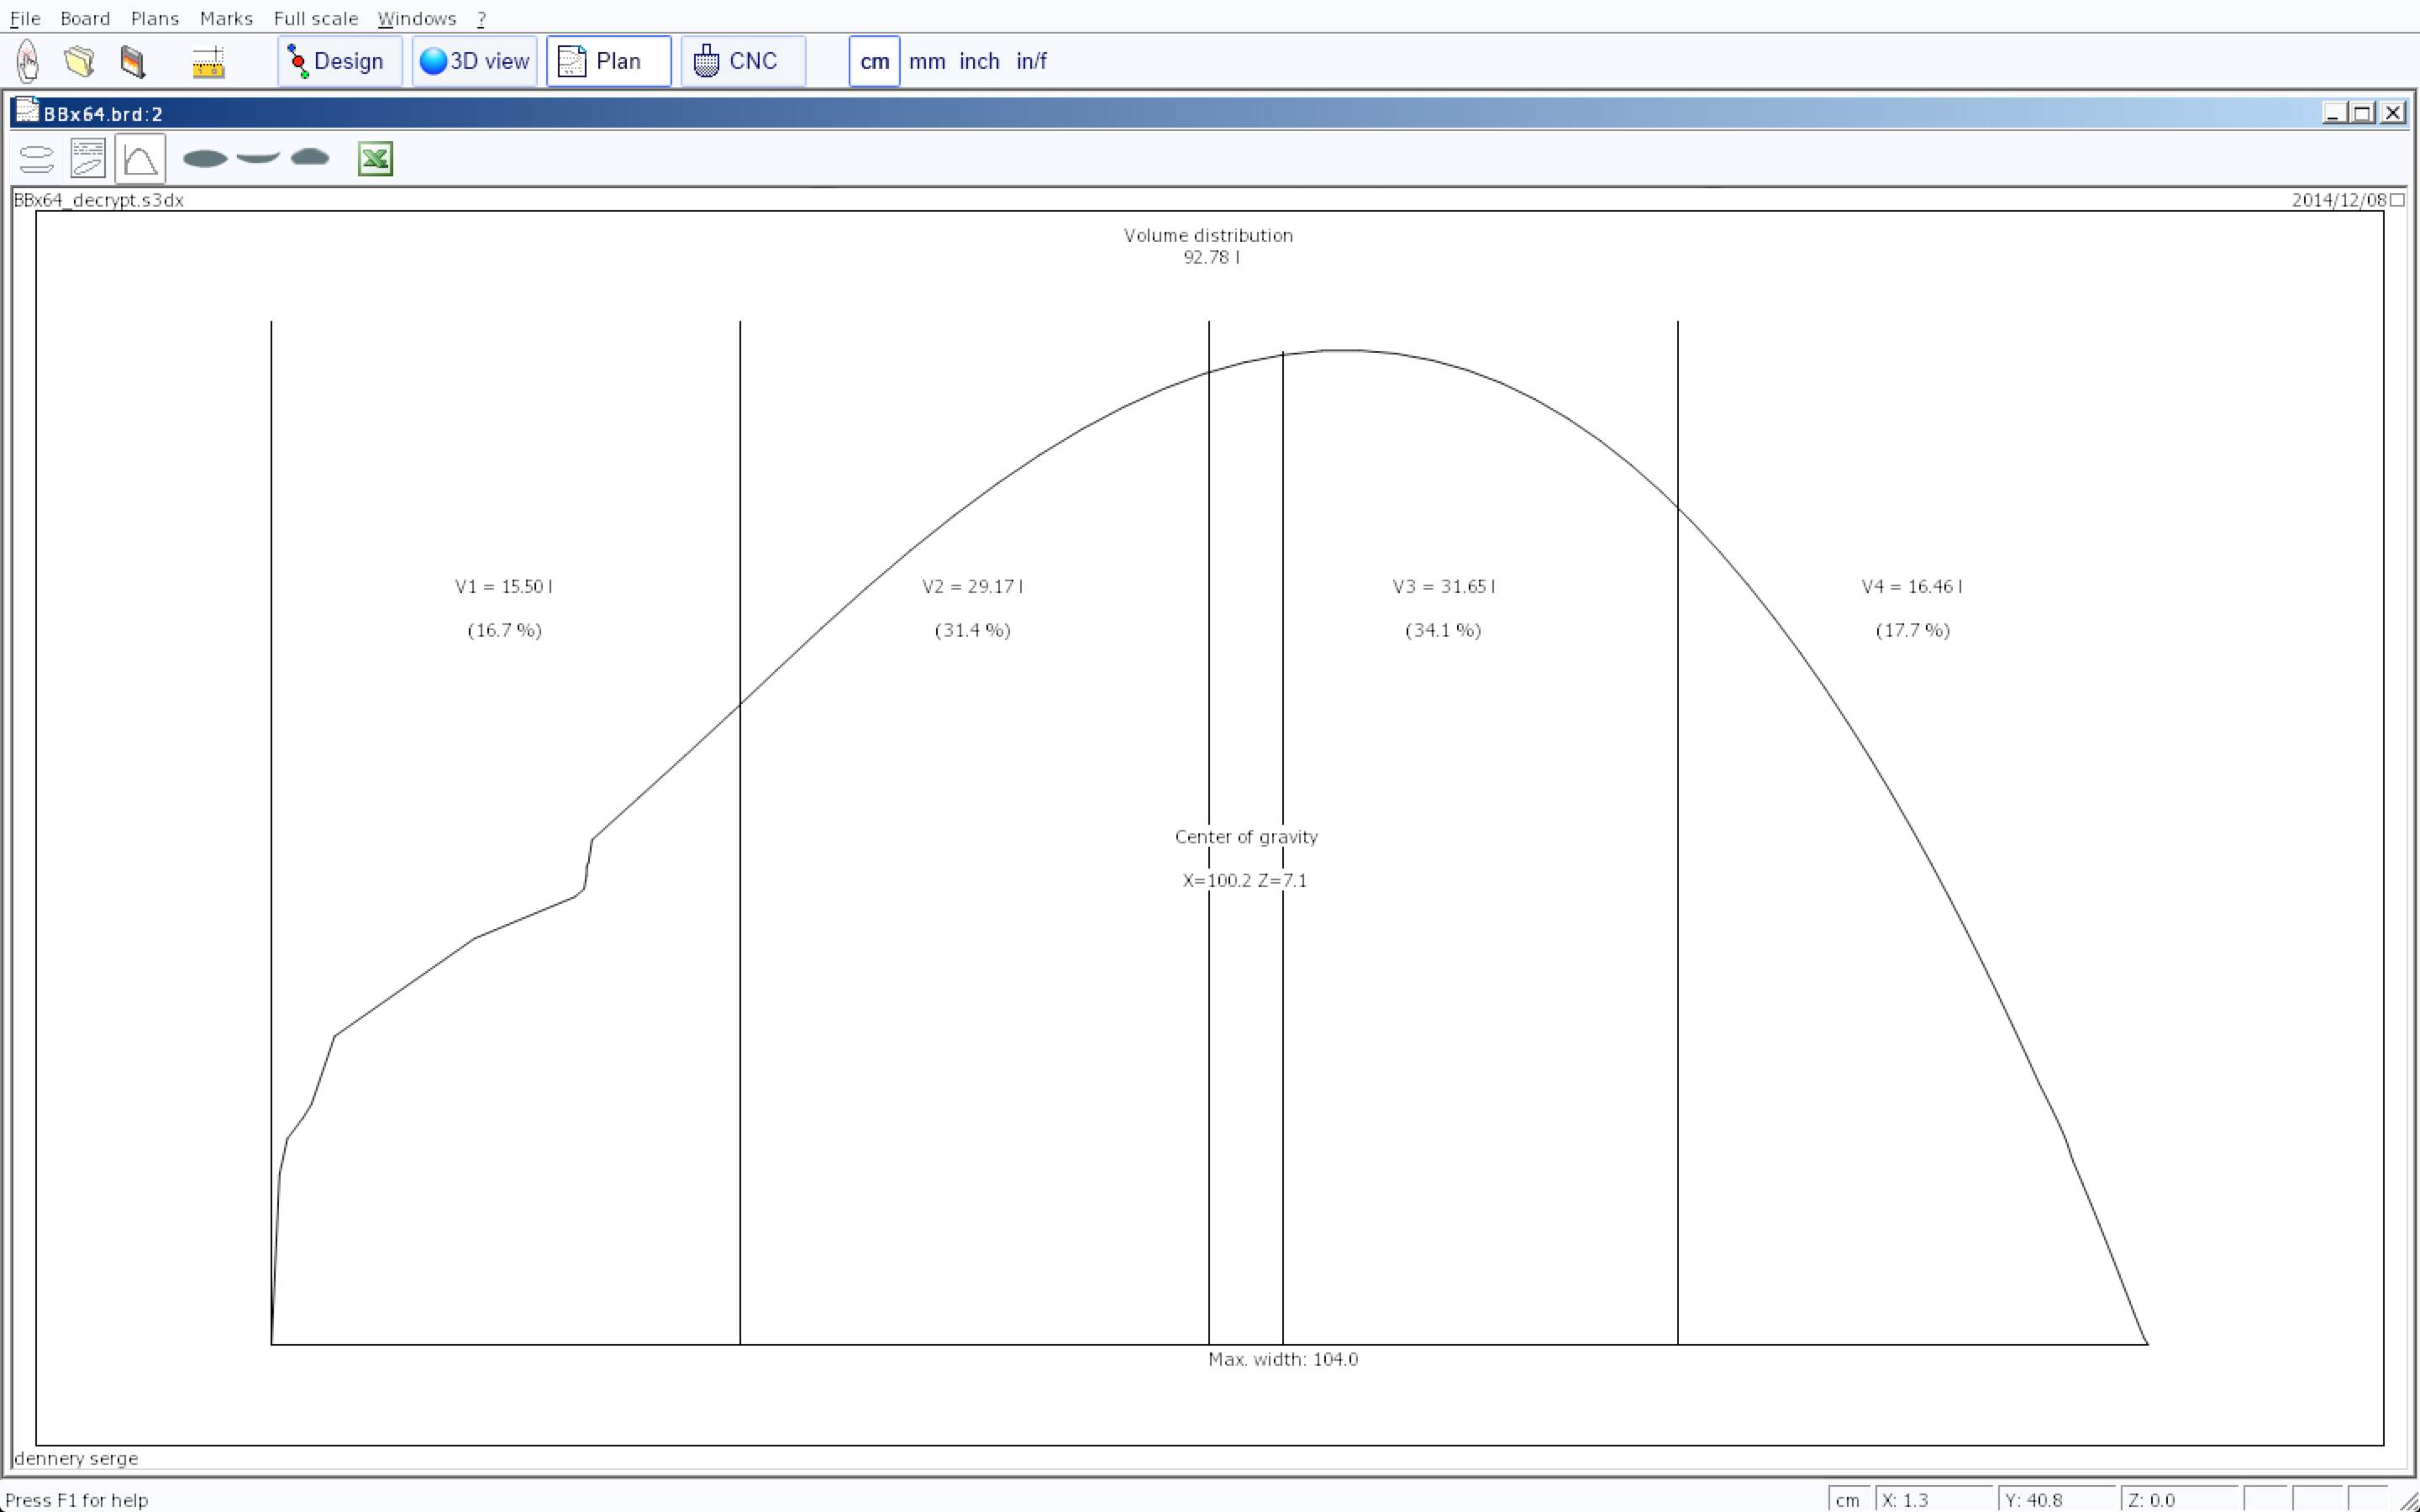Open the Board menu
Image resolution: width=2420 pixels, height=1512 pixels.
[x=85, y=18]
